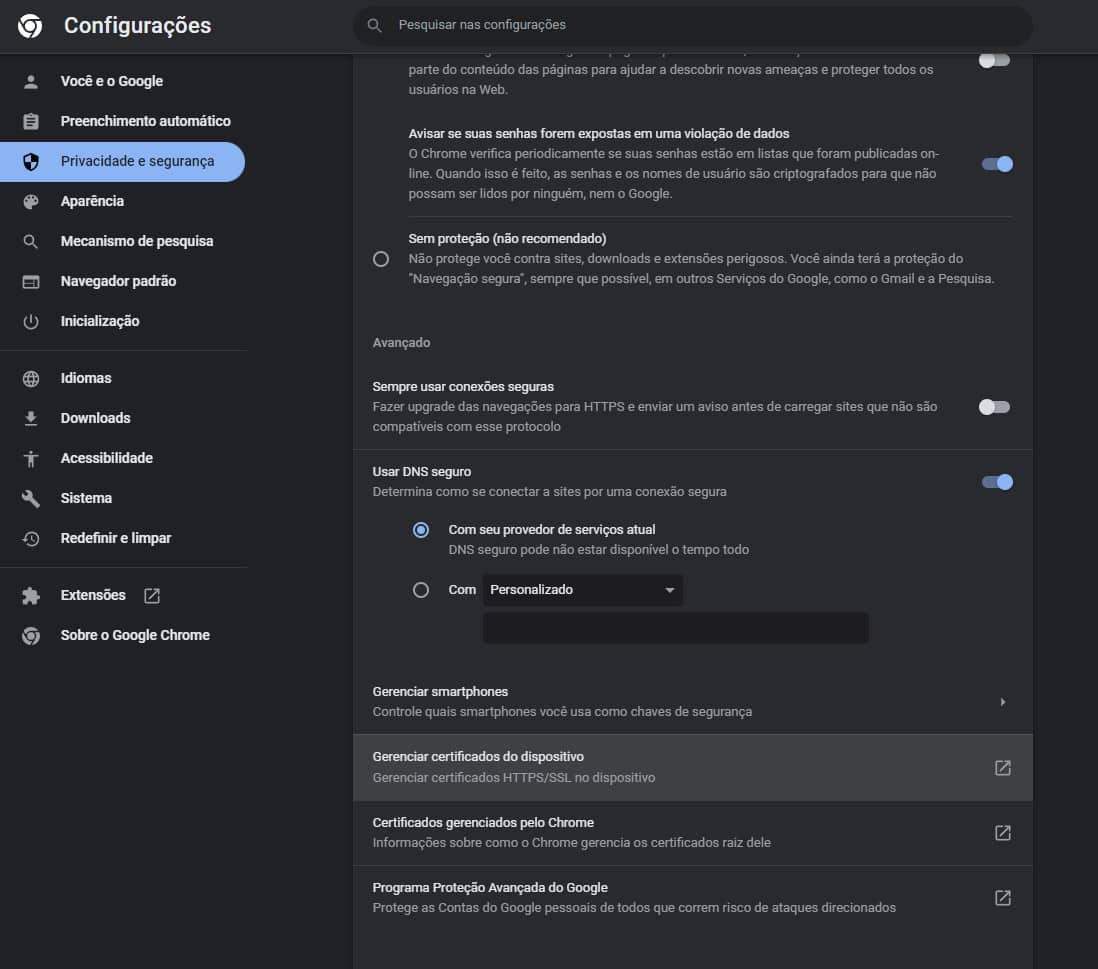This screenshot has height=969, width=1098.
Task: Open external link icon for Gerenciar certificados do dispositivo
Action: pyautogui.click(x=1002, y=767)
